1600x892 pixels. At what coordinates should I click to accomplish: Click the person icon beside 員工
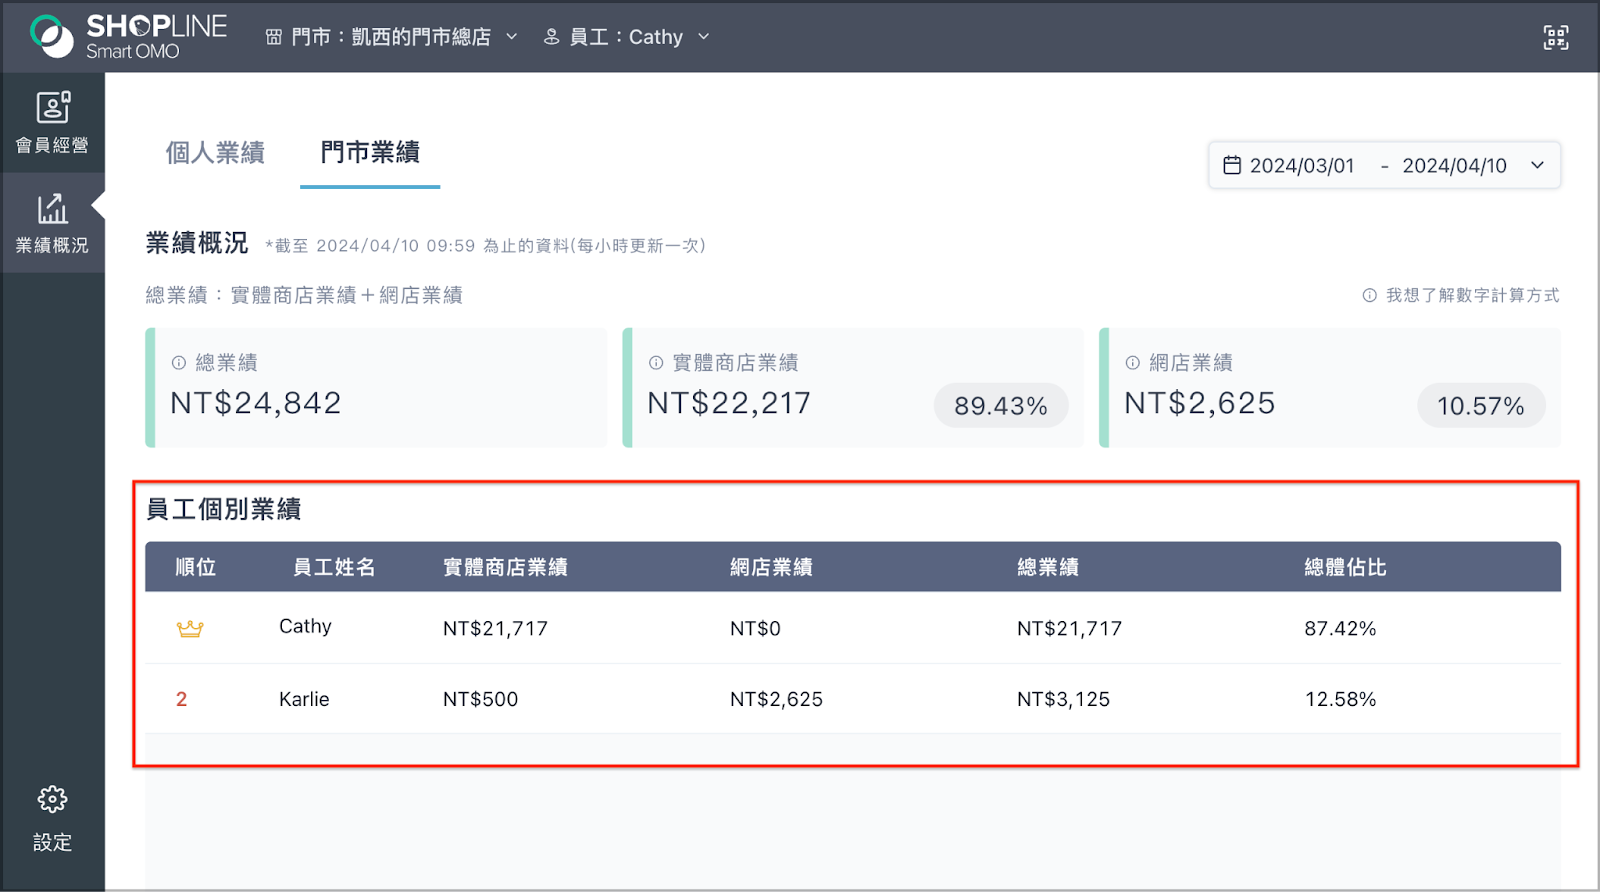tap(551, 37)
